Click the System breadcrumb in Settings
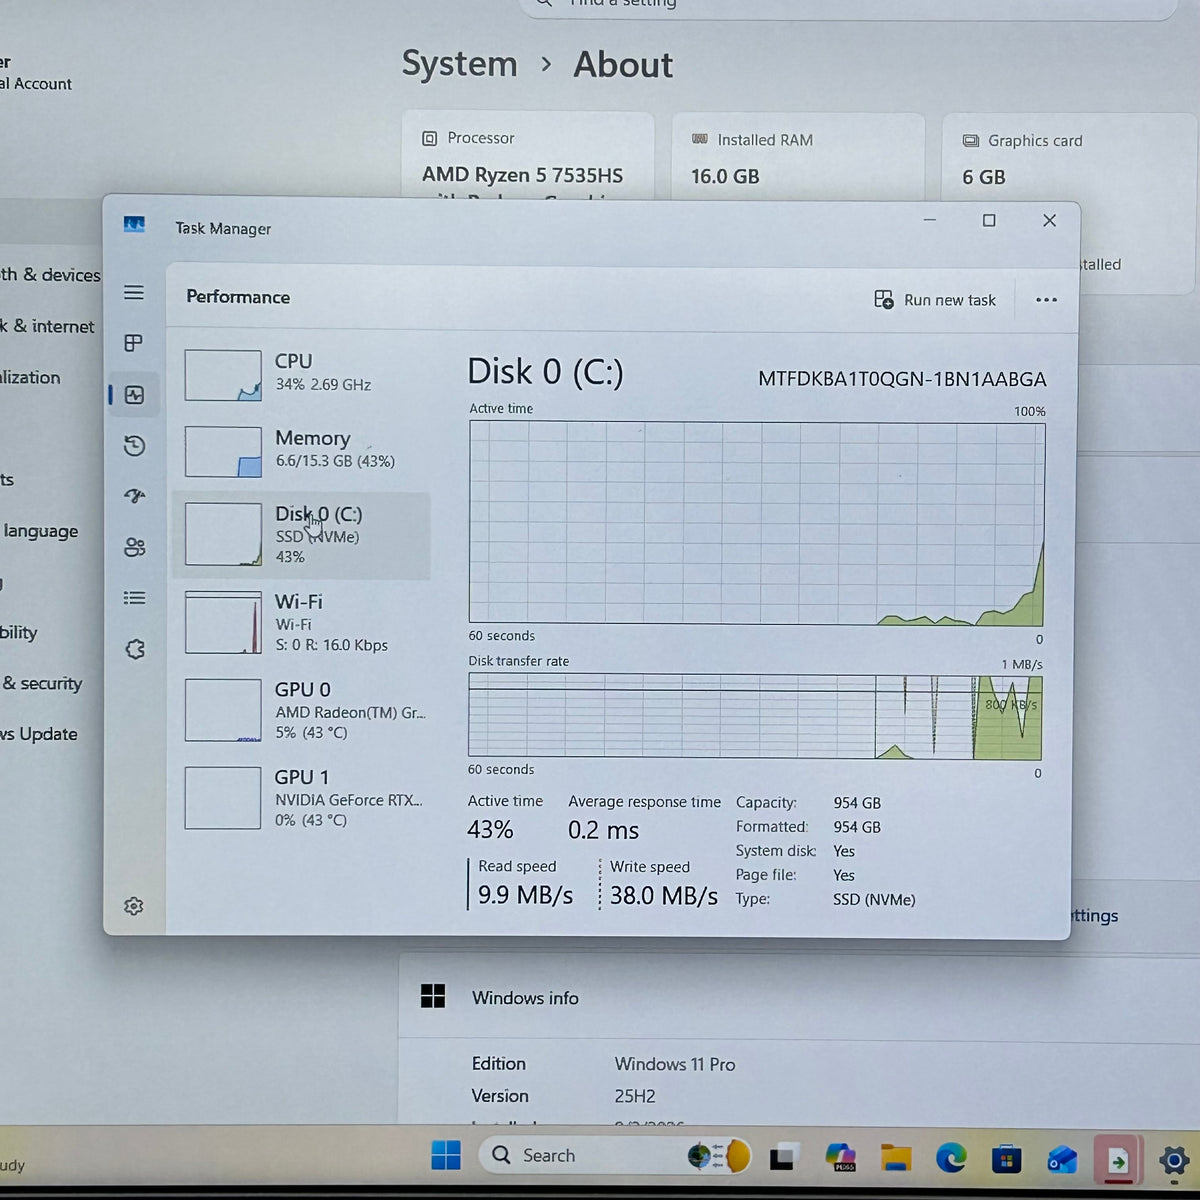 click(459, 64)
